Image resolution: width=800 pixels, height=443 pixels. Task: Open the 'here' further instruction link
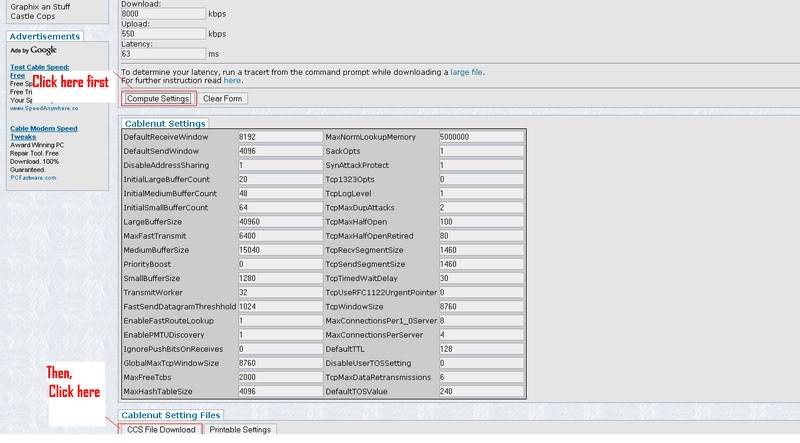232,80
